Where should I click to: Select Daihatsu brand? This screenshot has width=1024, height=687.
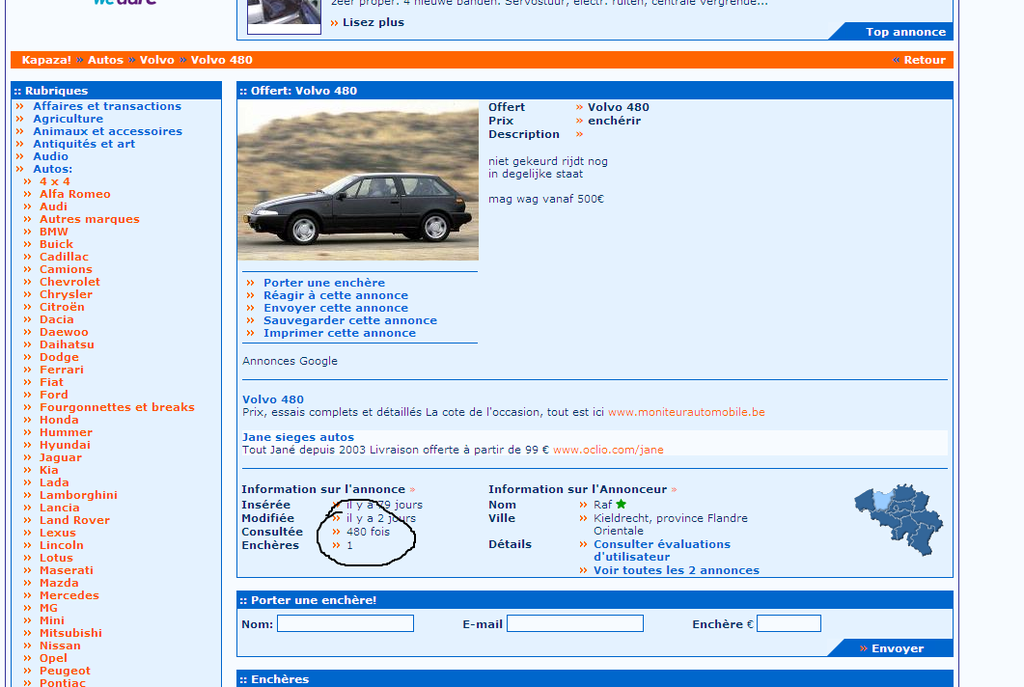67,345
